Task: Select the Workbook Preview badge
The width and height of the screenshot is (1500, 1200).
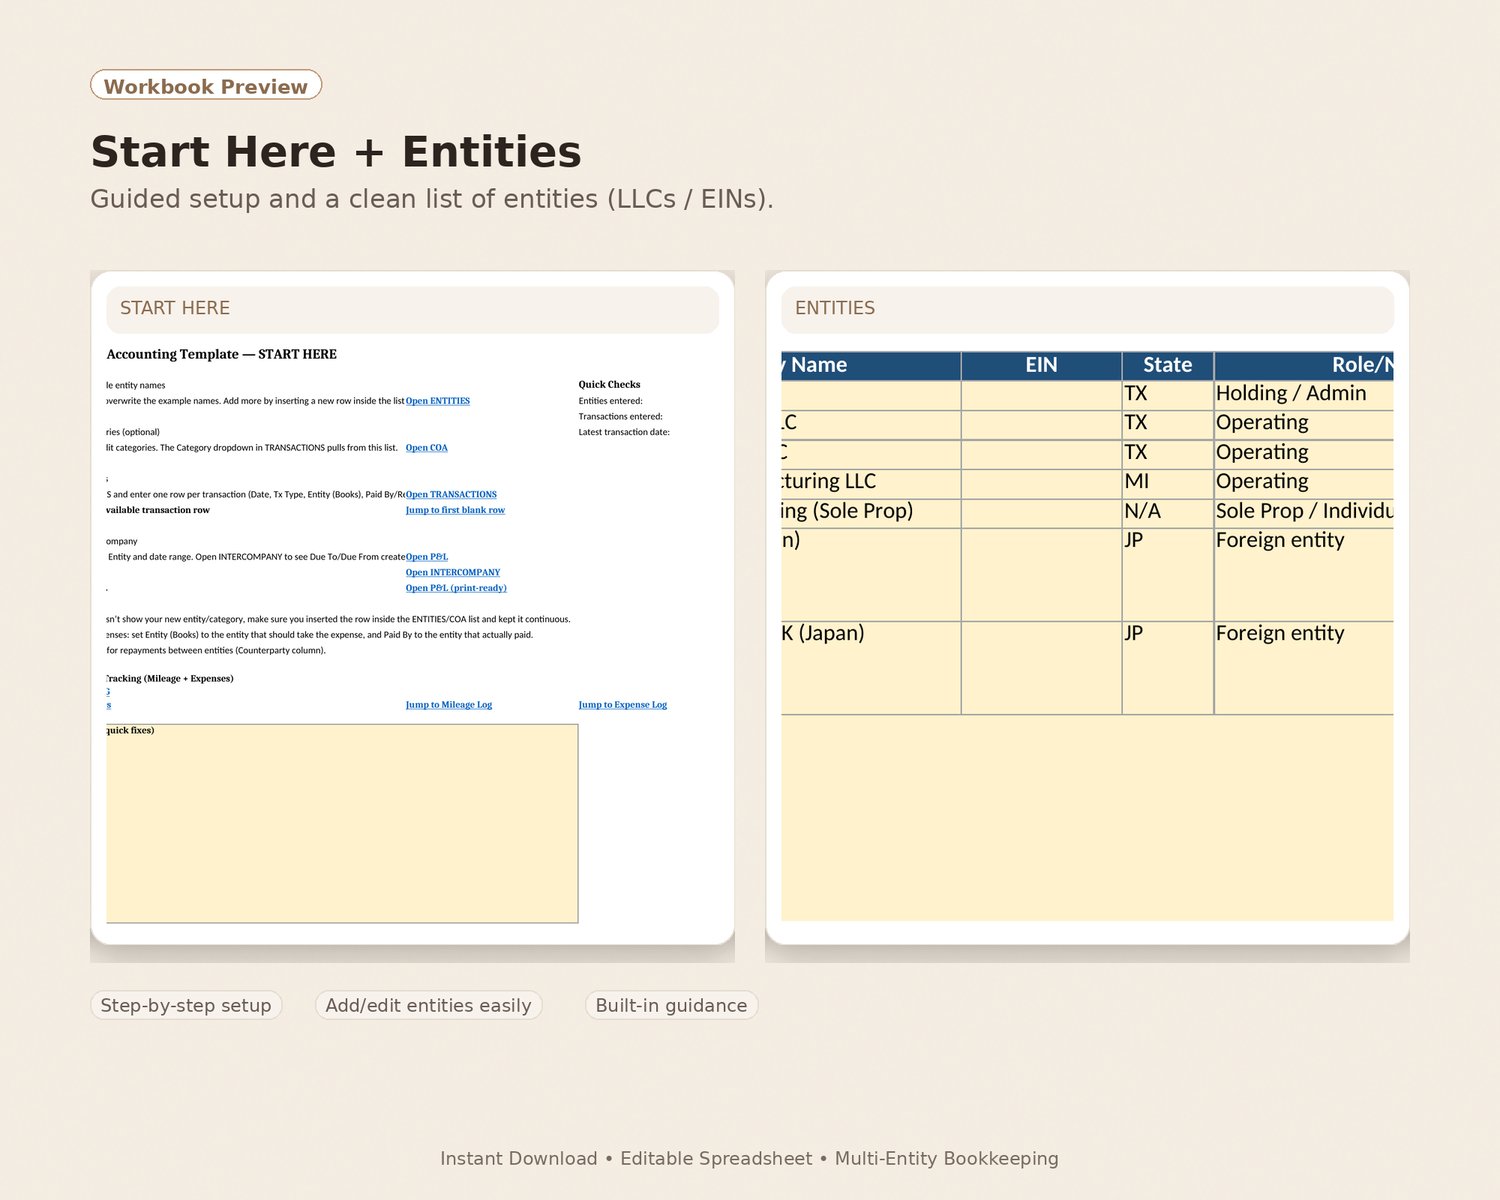Action: pyautogui.click(x=206, y=85)
